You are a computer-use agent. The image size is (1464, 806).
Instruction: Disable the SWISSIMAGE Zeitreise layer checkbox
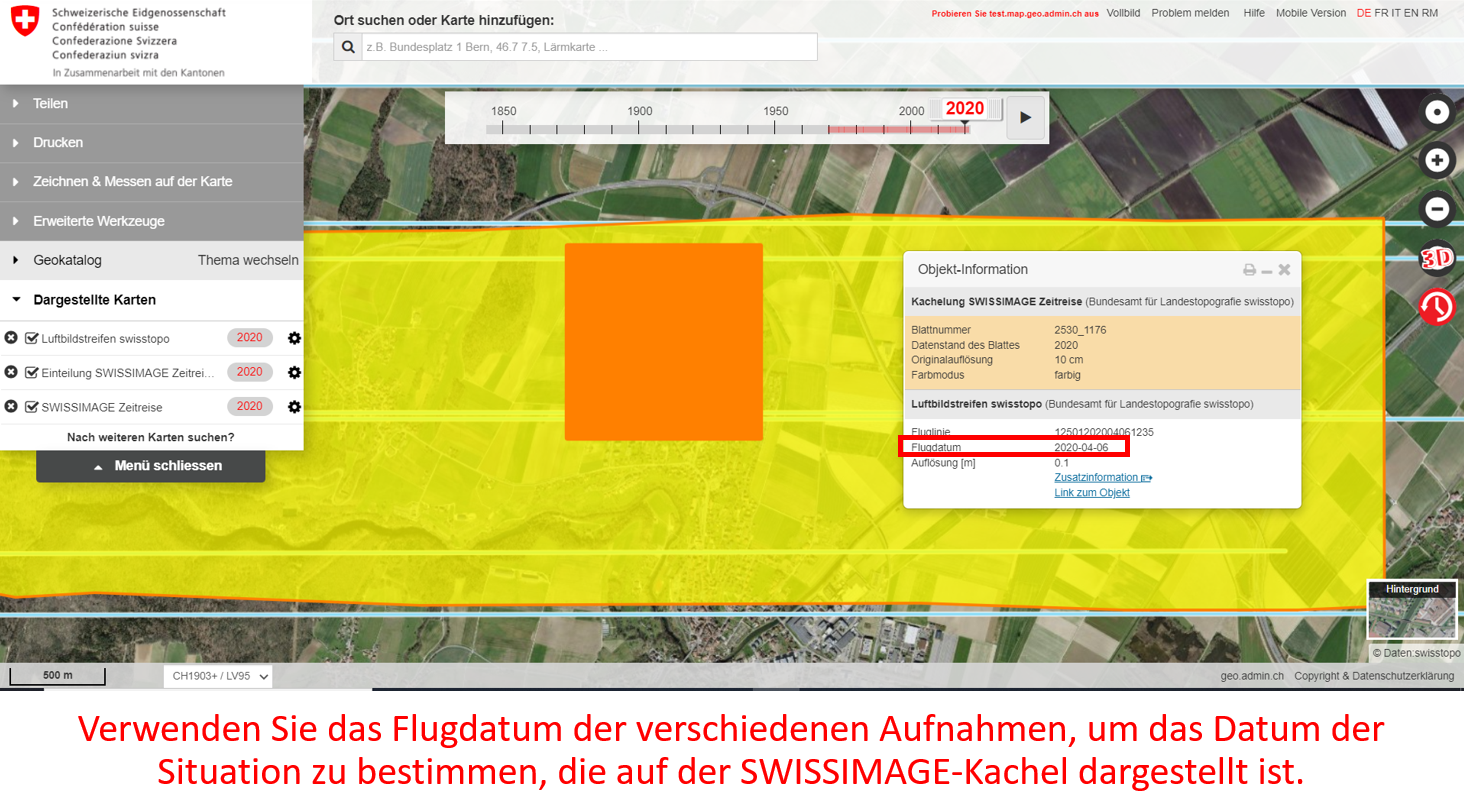point(31,407)
